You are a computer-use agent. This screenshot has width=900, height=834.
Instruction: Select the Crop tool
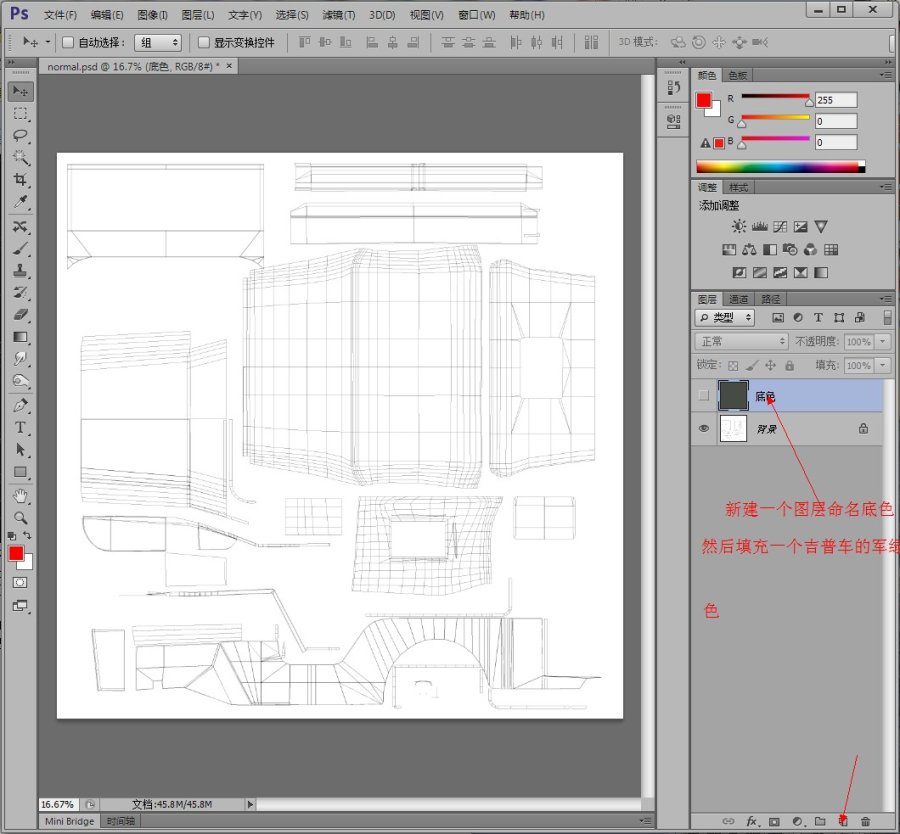coord(20,180)
